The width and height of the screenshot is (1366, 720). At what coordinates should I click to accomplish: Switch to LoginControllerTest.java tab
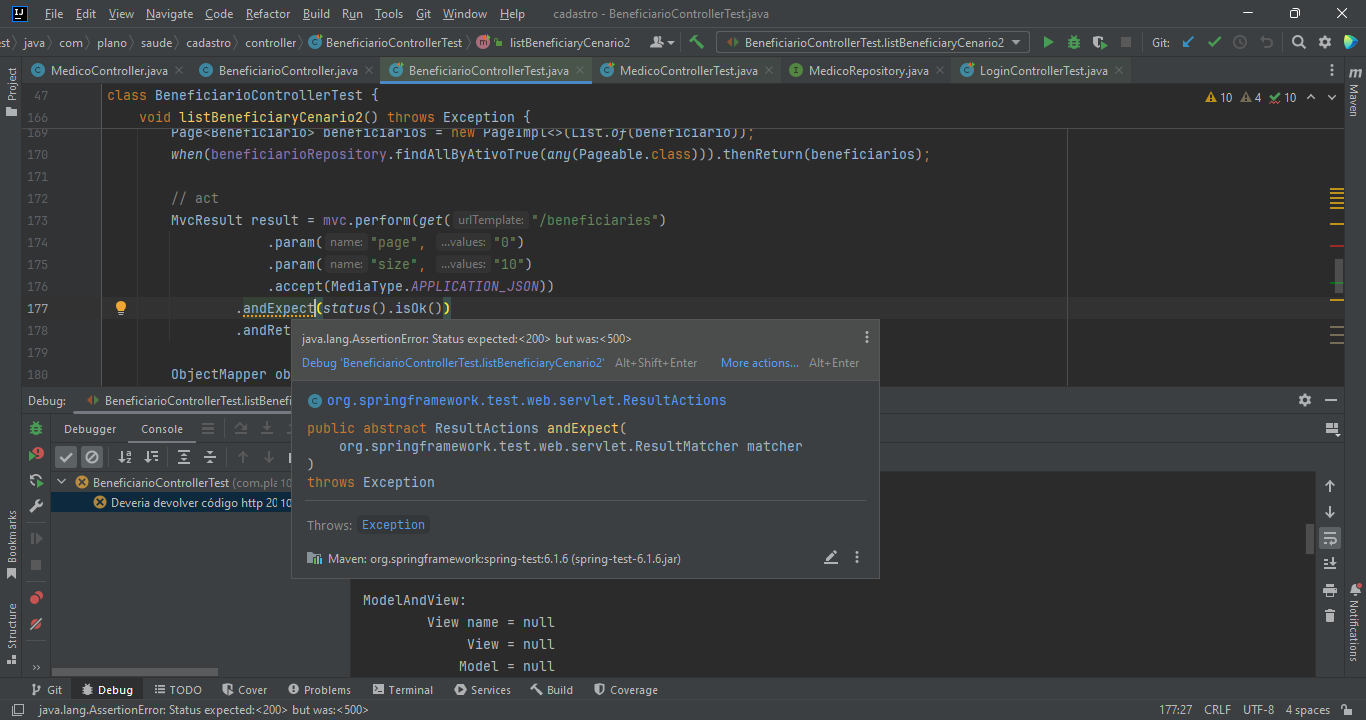click(x=1044, y=71)
